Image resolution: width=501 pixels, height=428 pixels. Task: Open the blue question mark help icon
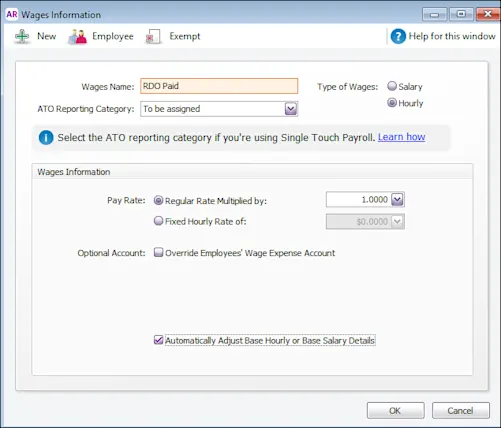[398, 36]
